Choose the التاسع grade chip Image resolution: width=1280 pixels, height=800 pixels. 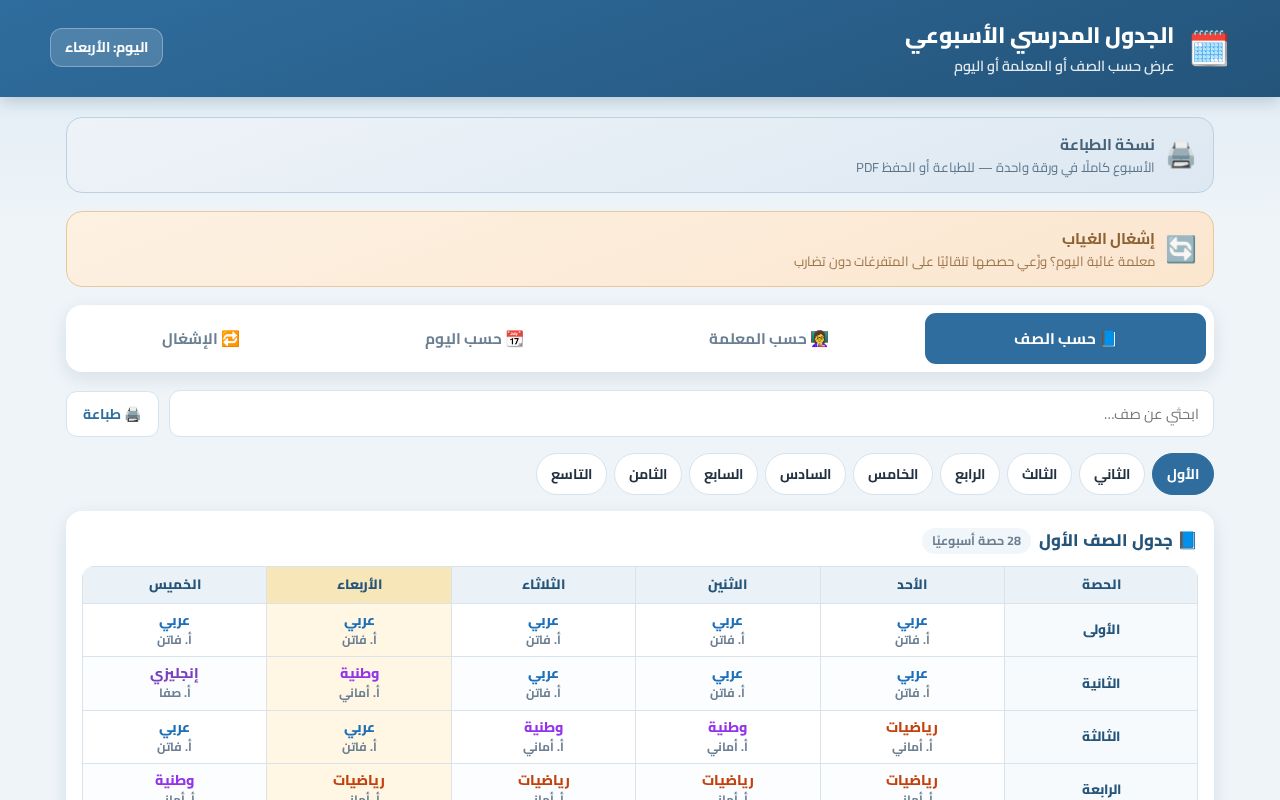click(571, 474)
